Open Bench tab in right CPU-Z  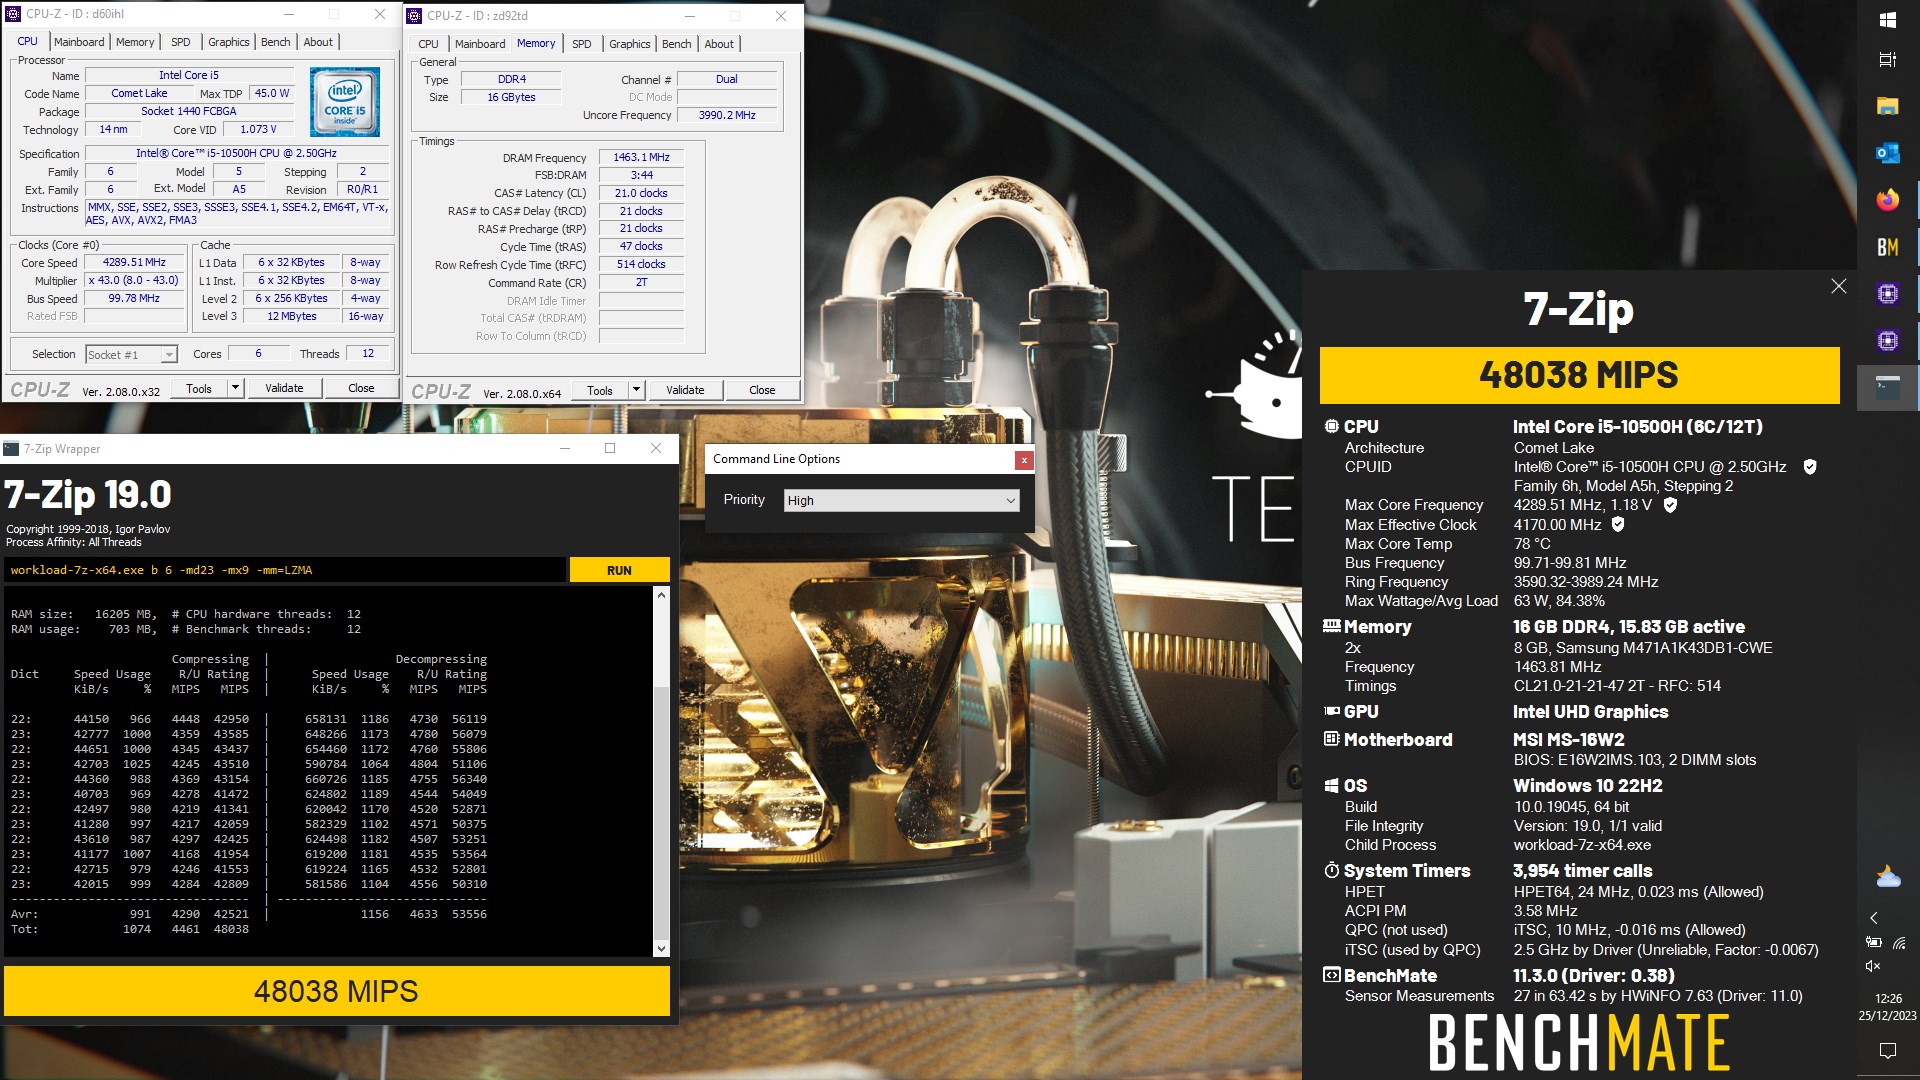click(677, 44)
